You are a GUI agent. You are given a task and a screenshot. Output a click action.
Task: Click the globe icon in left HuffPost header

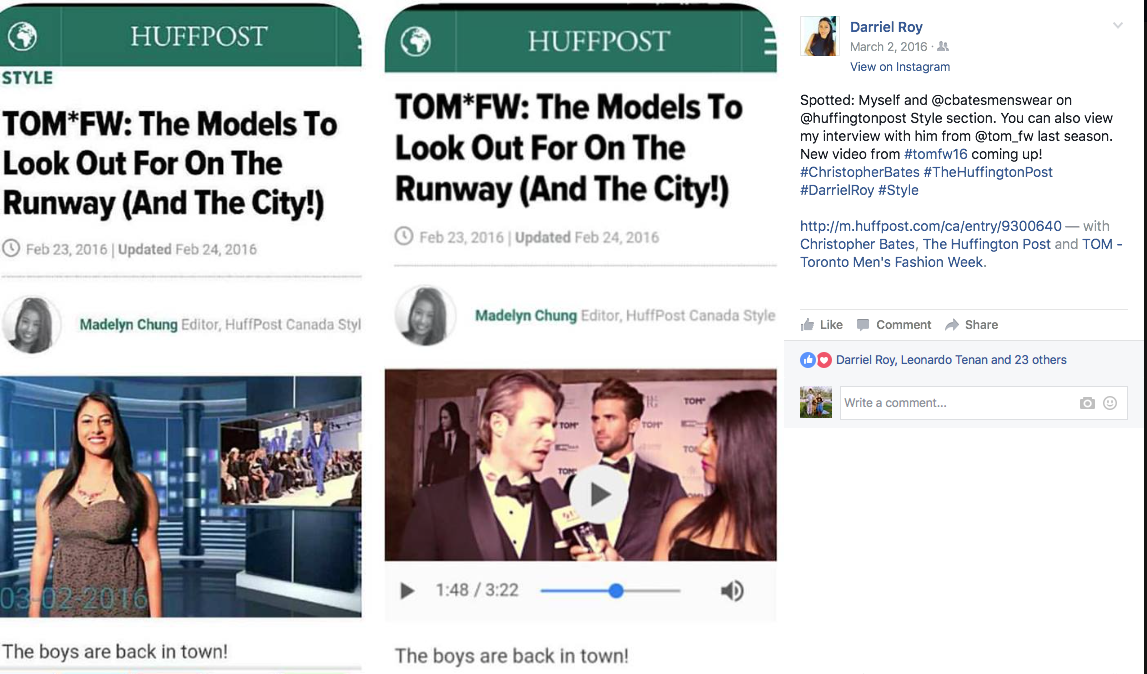click(x=22, y=36)
